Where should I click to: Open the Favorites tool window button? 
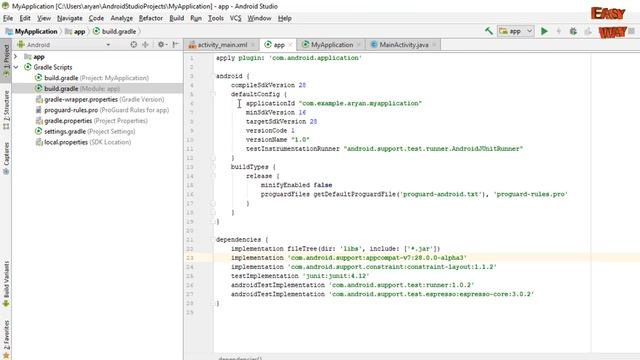[6, 339]
